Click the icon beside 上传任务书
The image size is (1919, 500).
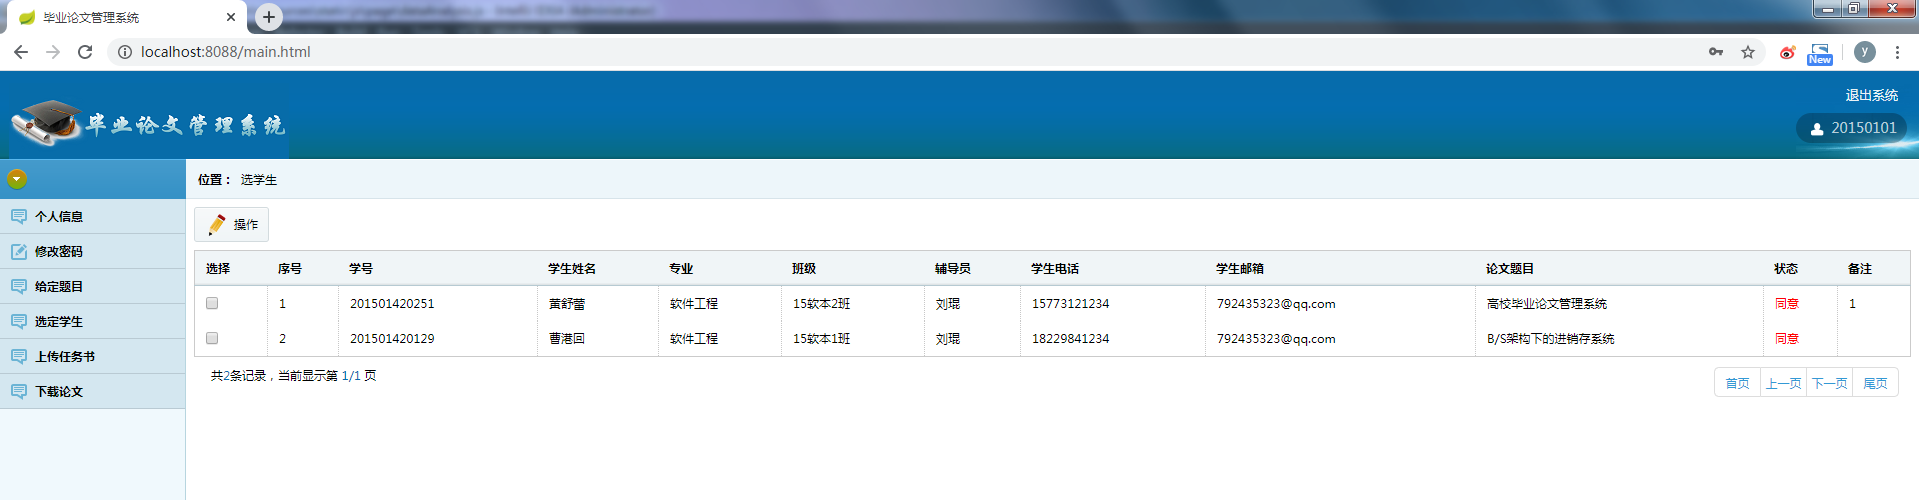click(x=19, y=357)
